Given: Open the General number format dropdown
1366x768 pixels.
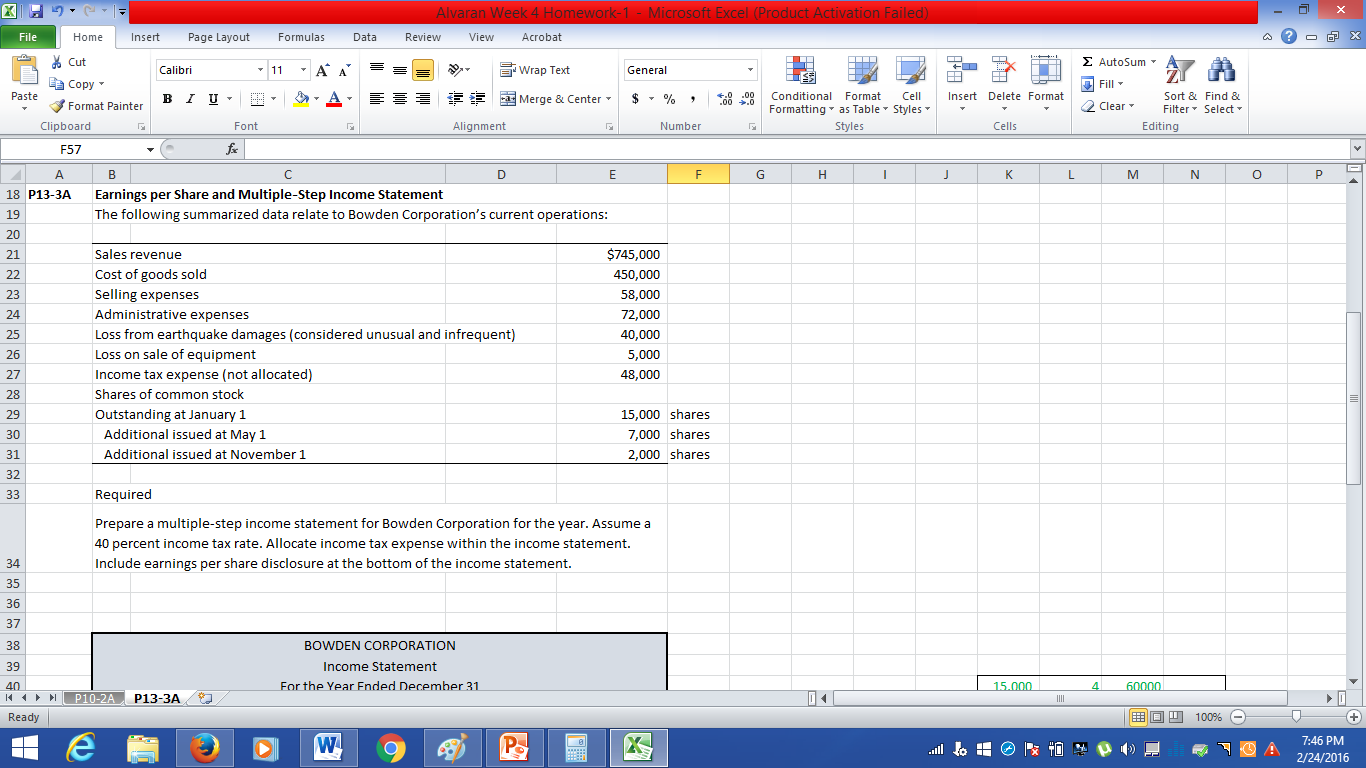Looking at the screenshot, I should pos(750,70).
